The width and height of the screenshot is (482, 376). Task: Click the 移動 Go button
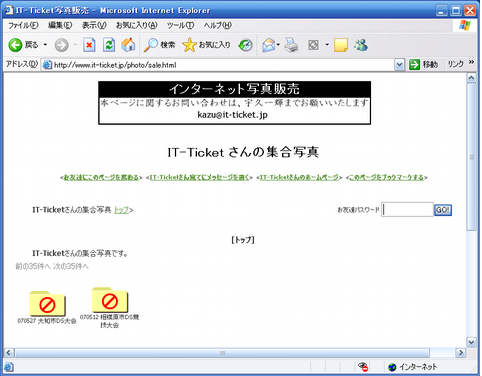tap(423, 64)
